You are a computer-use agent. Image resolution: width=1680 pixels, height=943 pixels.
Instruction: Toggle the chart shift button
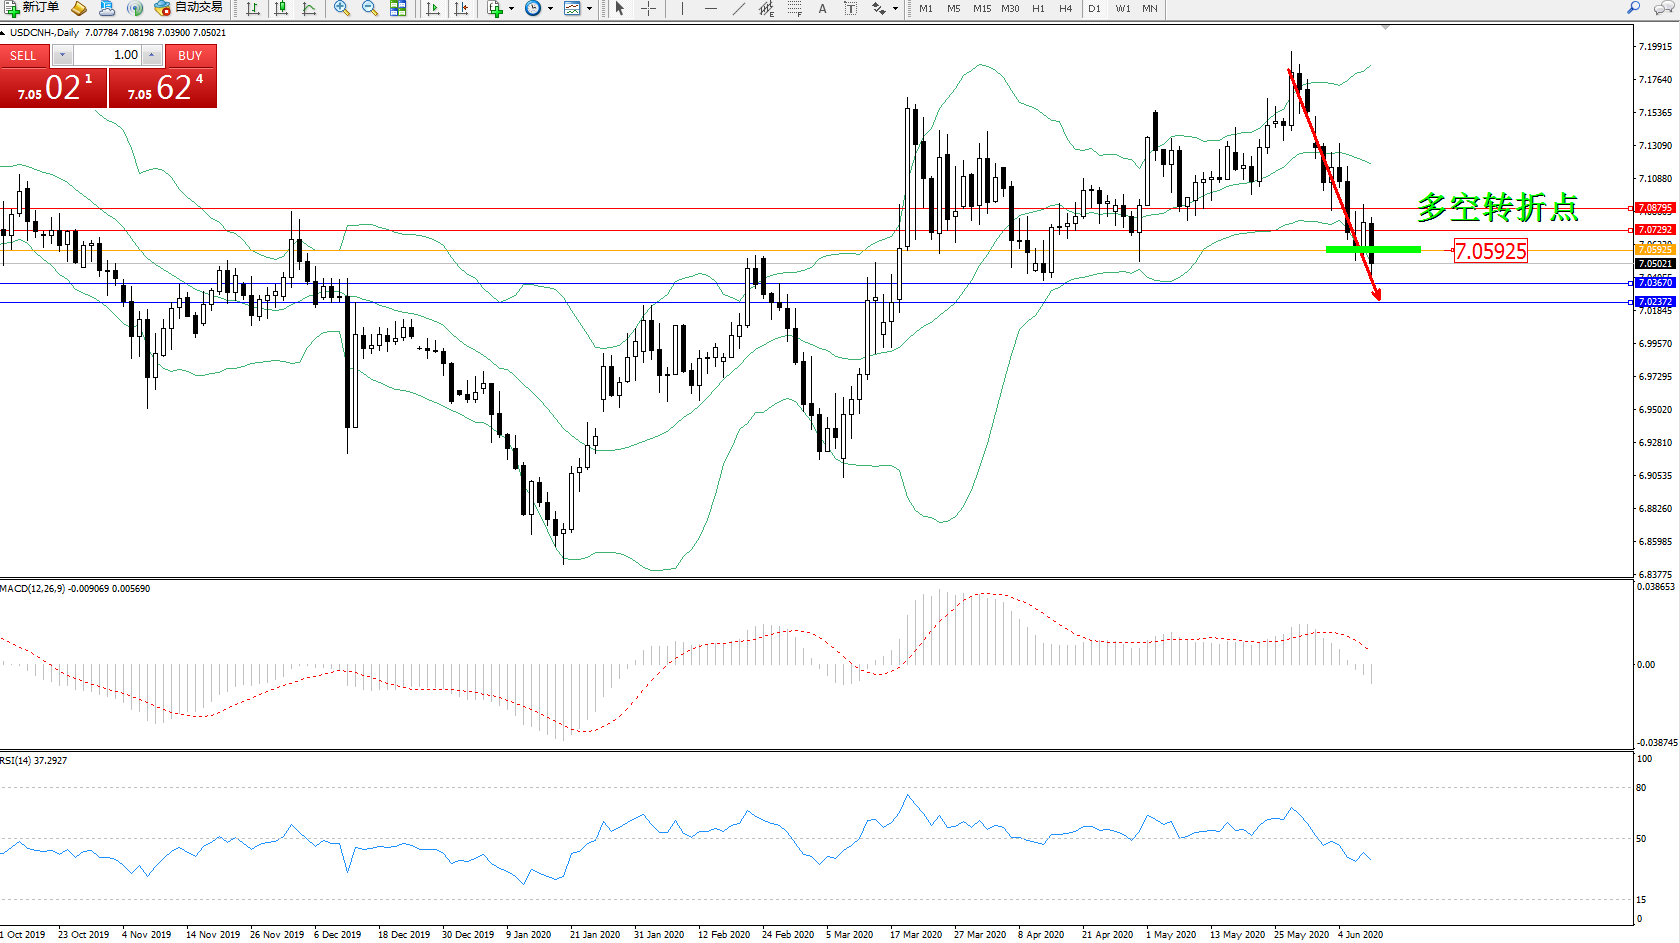(x=461, y=8)
